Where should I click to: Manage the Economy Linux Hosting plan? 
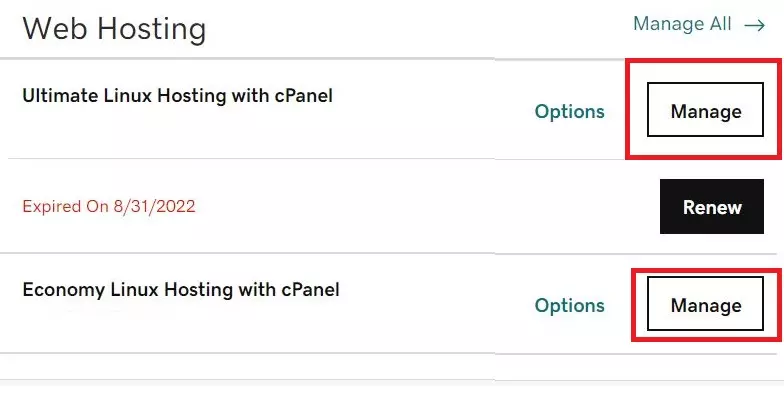pyautogui.click(x=706, y=304)
